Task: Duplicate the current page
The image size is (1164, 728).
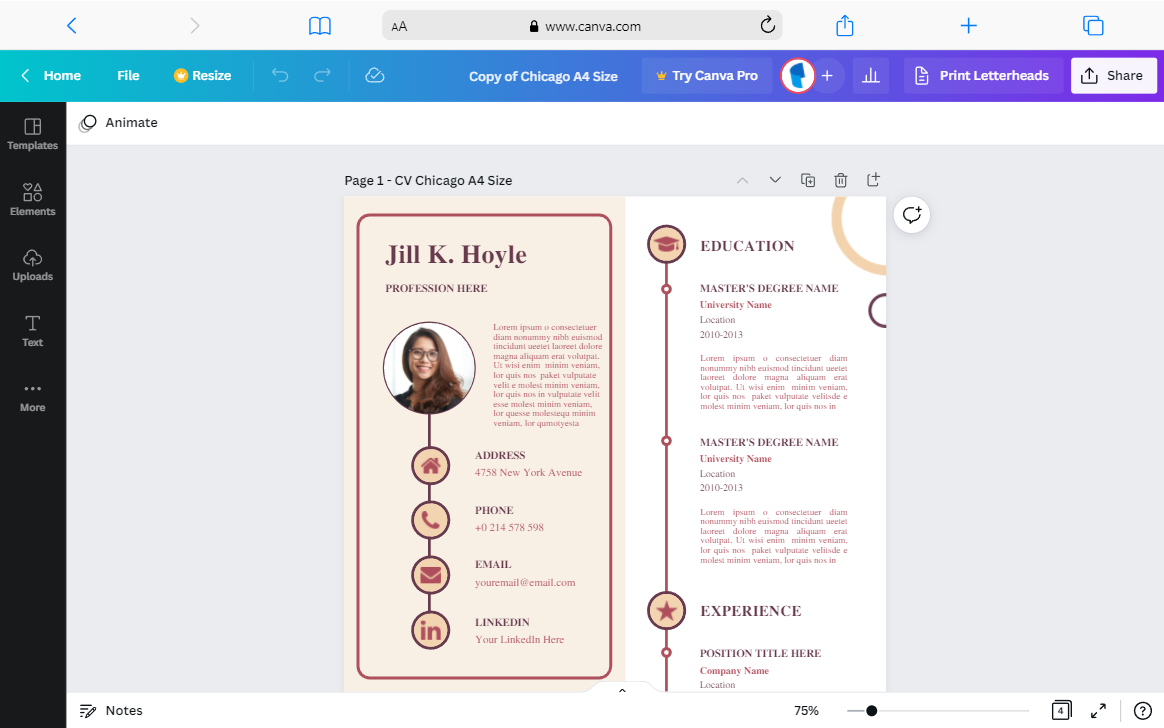Action: pos(808,180)
